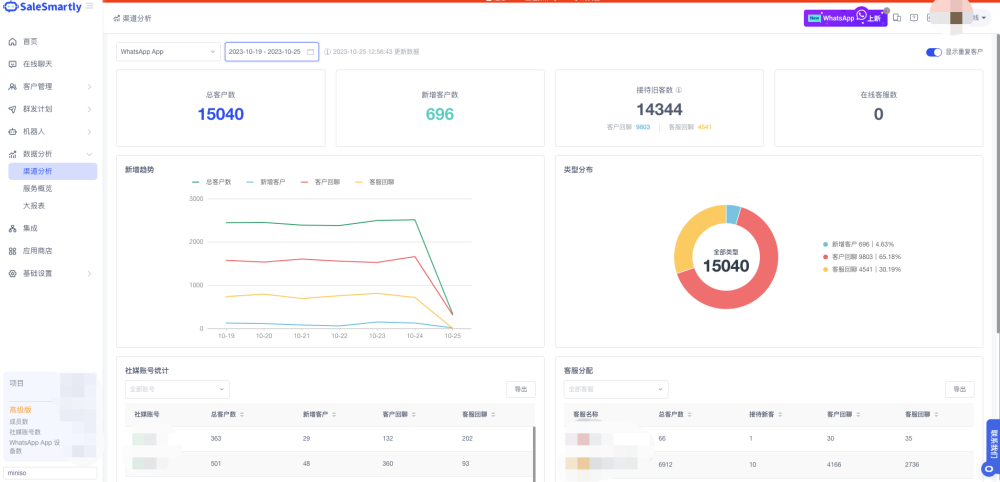This screenshot has width=1000, height=482.
Task: Click the info icon beside 接待旧客数
Action: pos(679,90)
